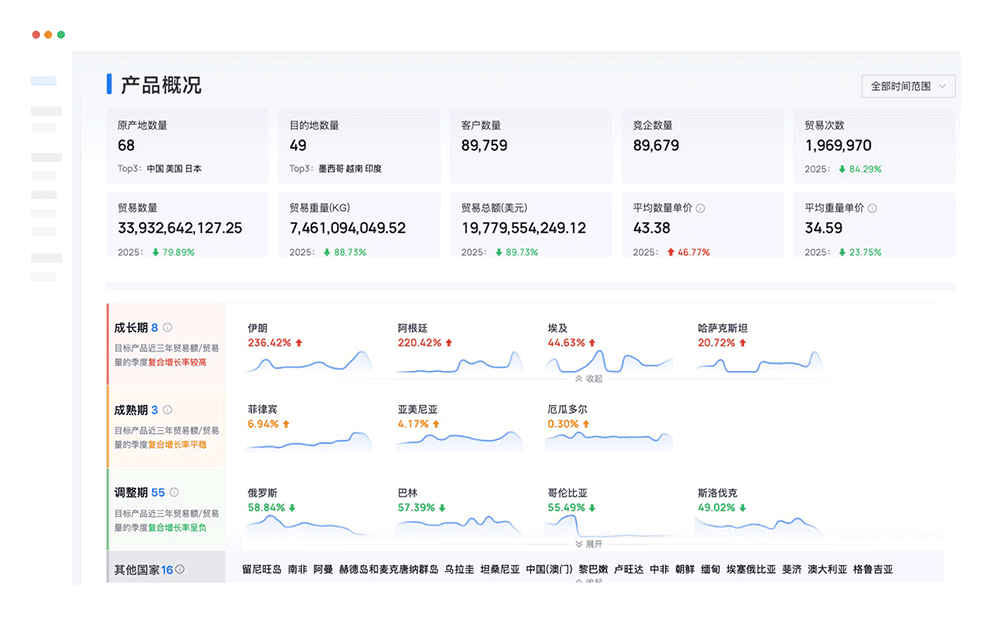The image size is (1000, 629).
Task: Click the info icon beside 其他国家
Action: [180, 570]
